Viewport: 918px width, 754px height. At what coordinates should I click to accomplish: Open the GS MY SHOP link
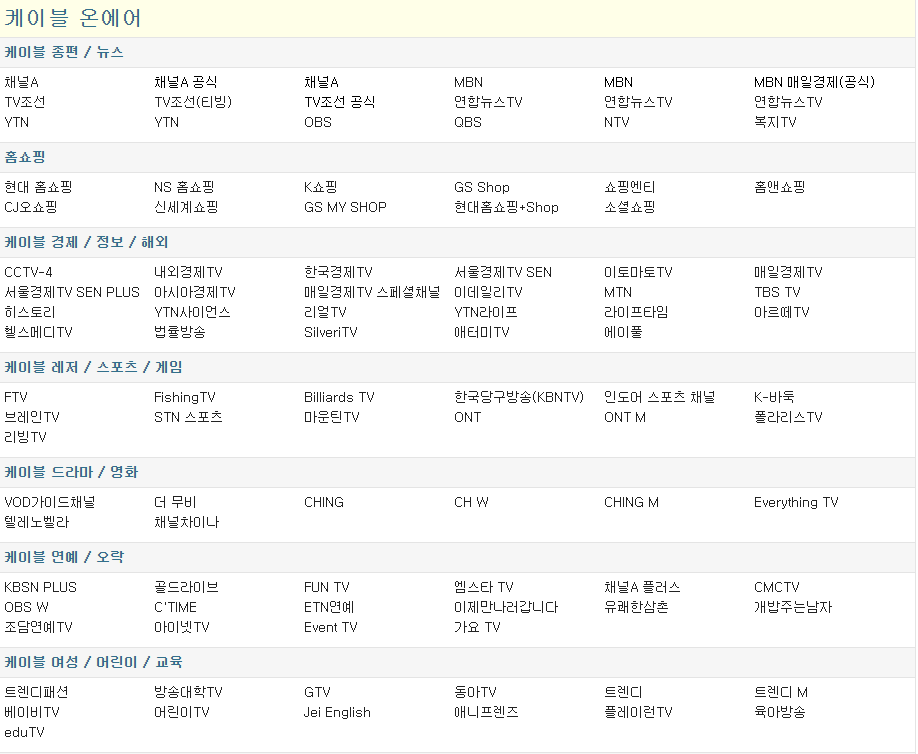[x=345, y=207]
